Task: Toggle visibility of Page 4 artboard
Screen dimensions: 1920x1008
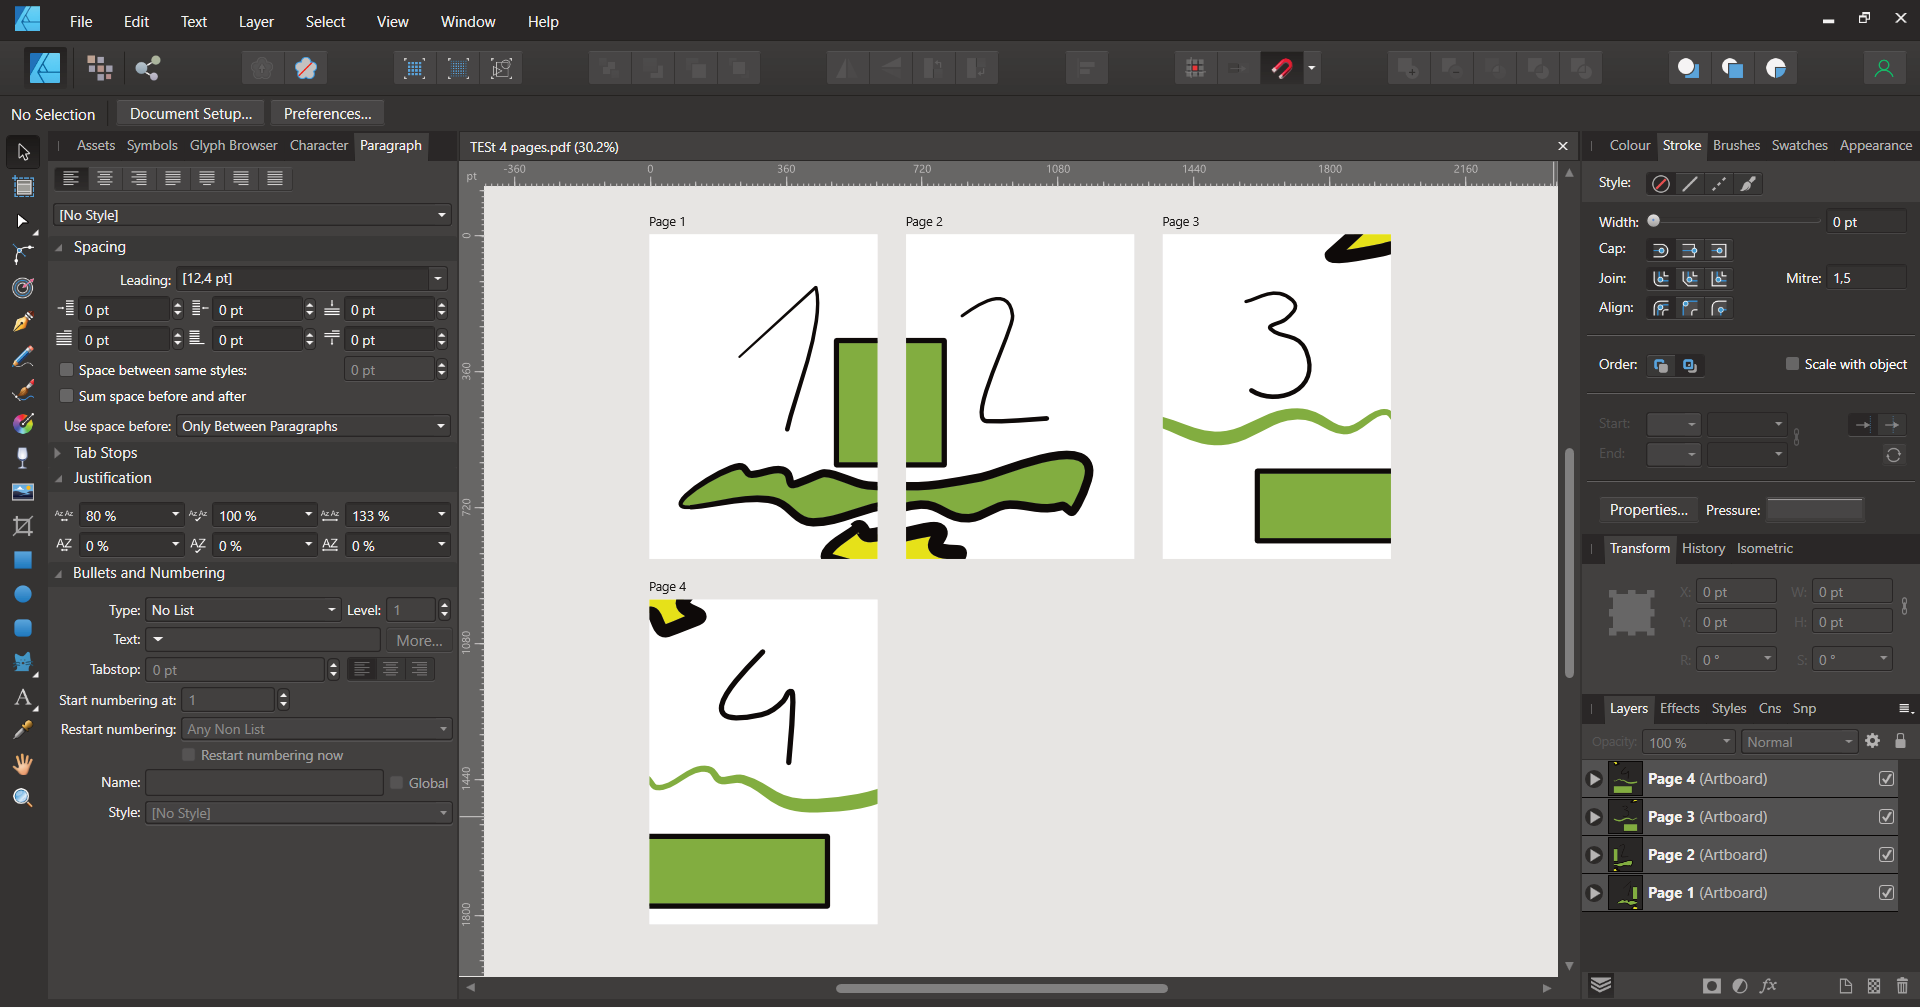Action: tap(1886, 779)
